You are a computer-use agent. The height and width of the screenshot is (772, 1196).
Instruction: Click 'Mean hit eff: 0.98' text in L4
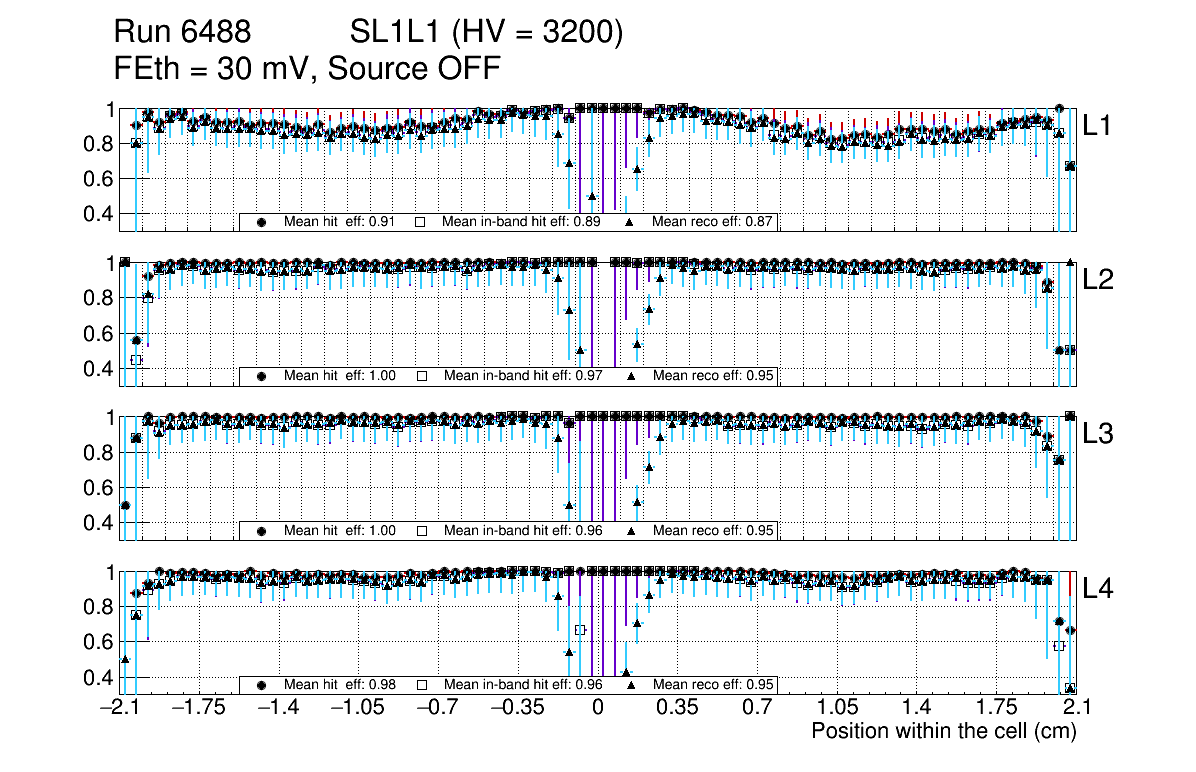tap(340, 685)
